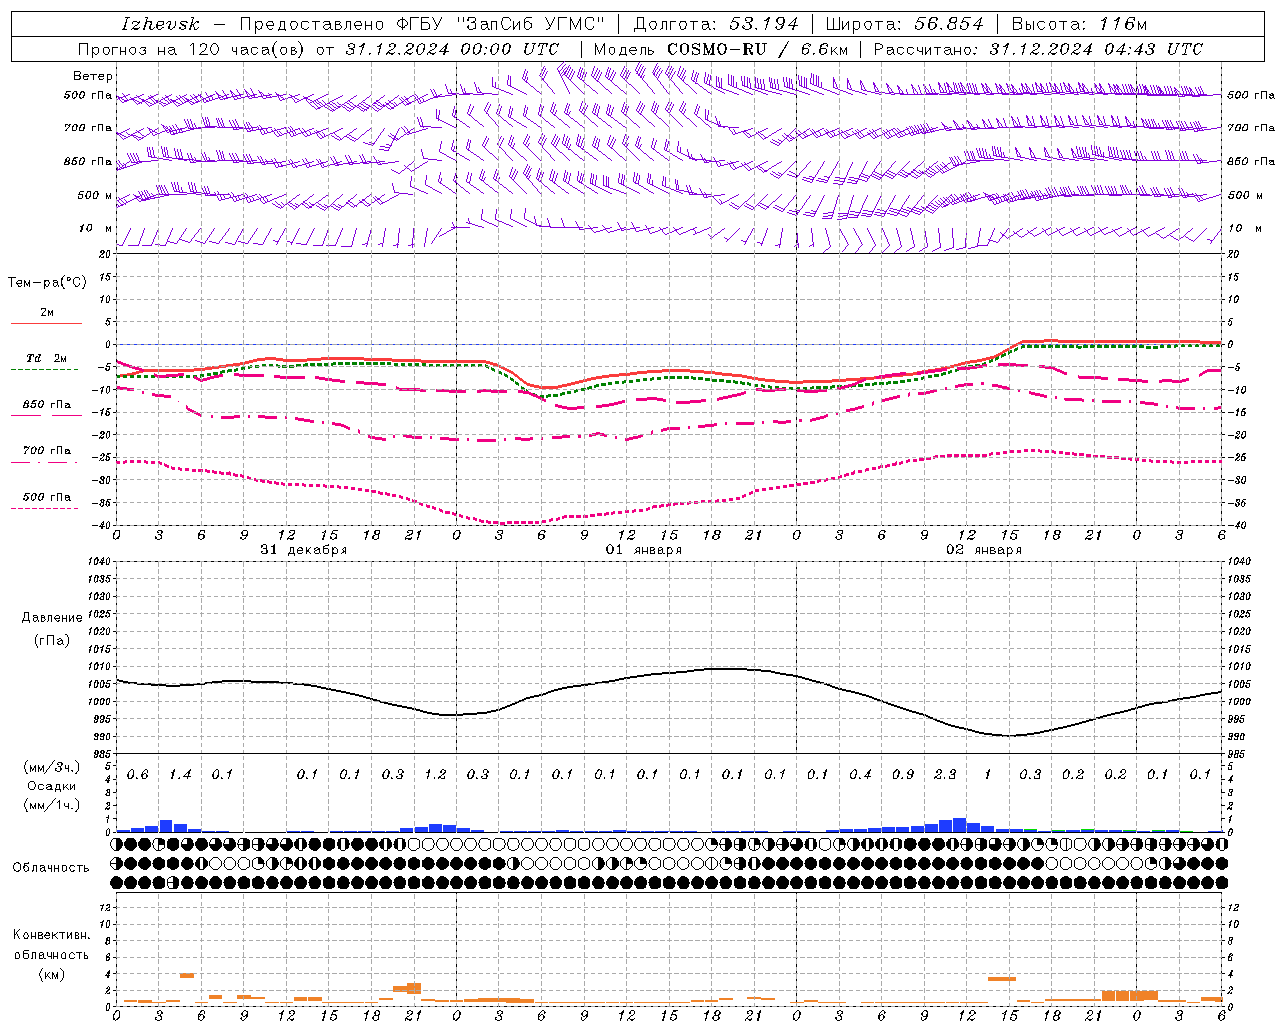The height and width of the screenshot is (1024, 1280).
Task: Click the 31 декабря date label
Action: click(x=304, y=549)
